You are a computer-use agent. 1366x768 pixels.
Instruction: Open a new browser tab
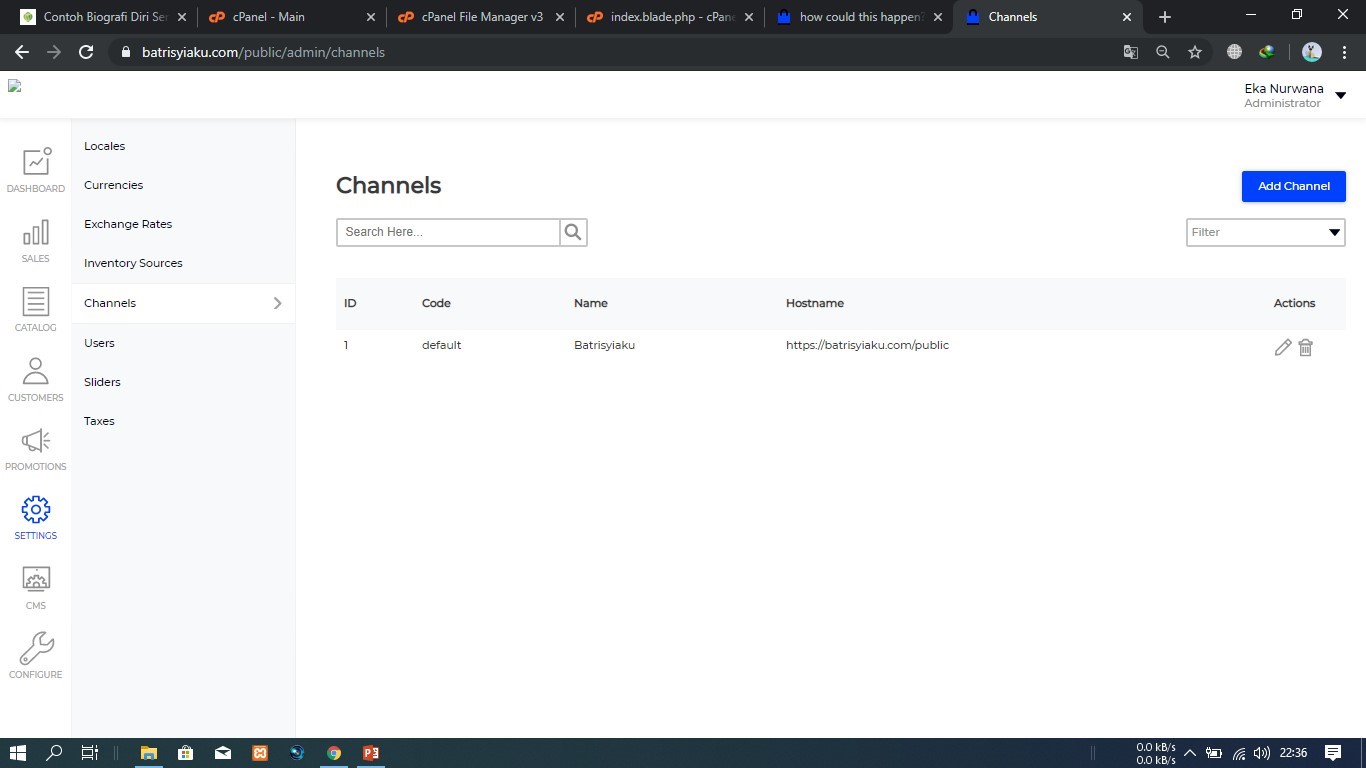(x=1165, y=17)
